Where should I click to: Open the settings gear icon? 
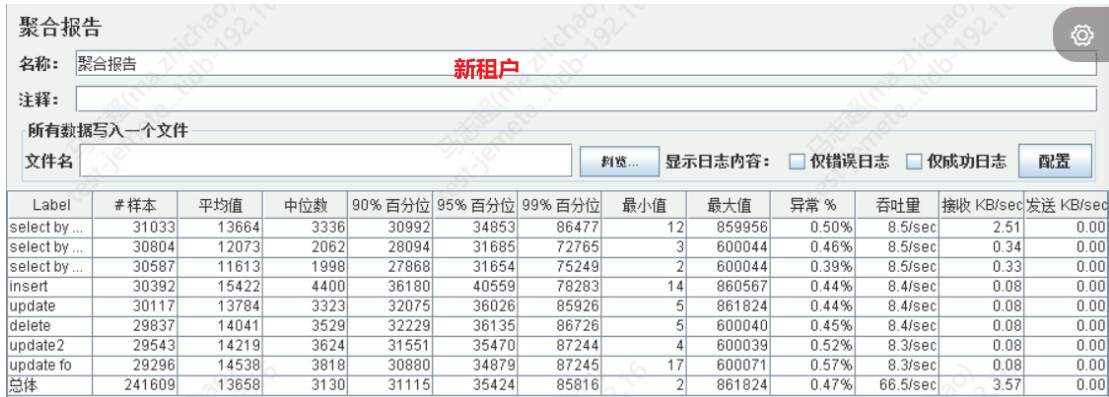[x=1082, y=35]
